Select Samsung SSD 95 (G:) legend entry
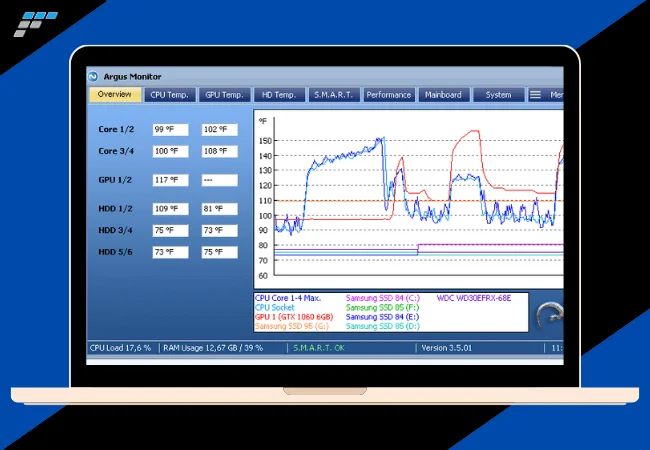The image size is (650, 450). [x=292, y=326]
